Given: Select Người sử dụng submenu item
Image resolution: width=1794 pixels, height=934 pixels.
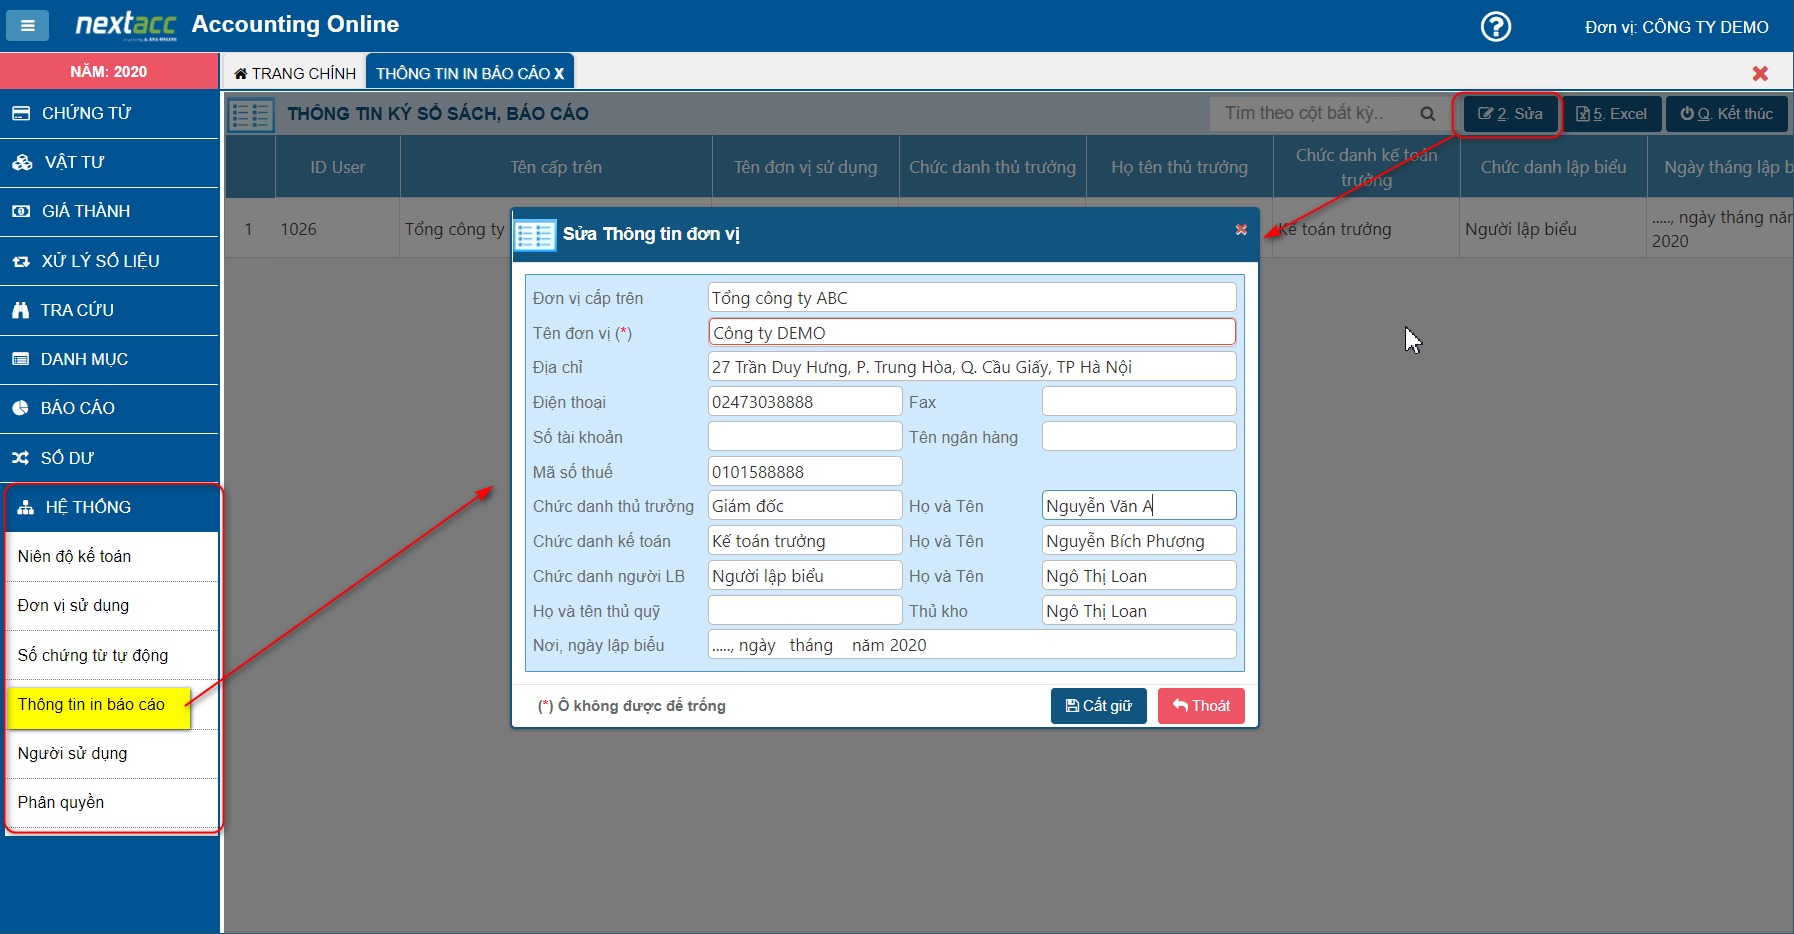Looking at the screenshot, I should [72, 753].
